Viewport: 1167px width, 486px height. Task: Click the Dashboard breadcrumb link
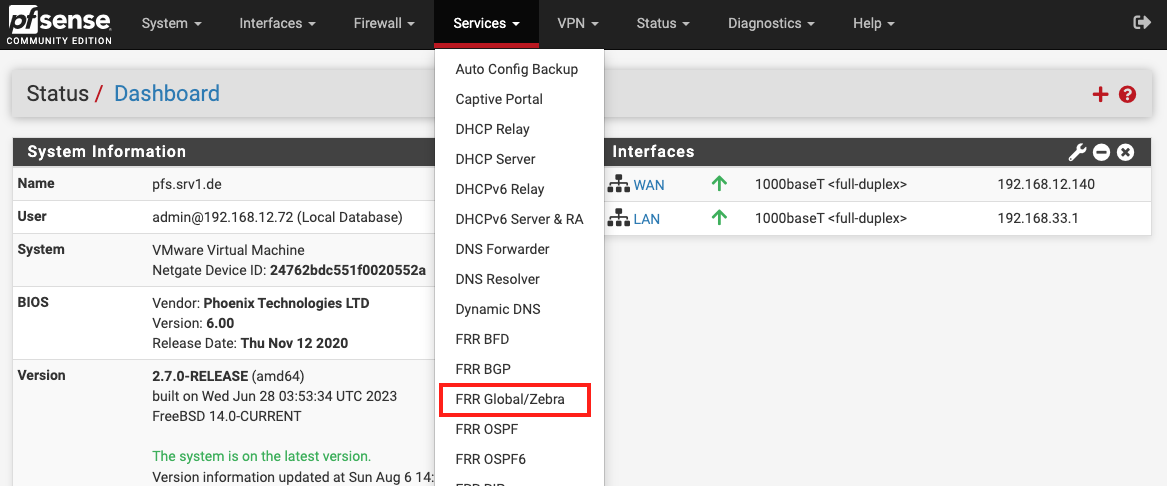tap(167, 94)
